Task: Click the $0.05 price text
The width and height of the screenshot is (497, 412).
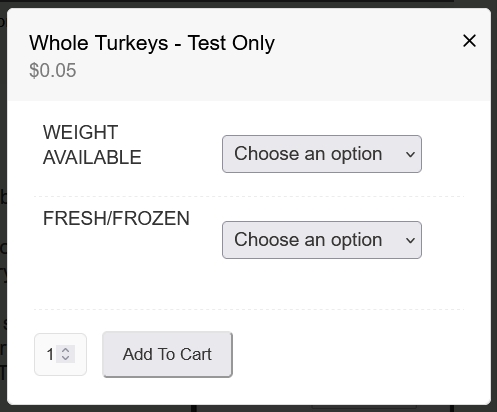Action: 53,70
